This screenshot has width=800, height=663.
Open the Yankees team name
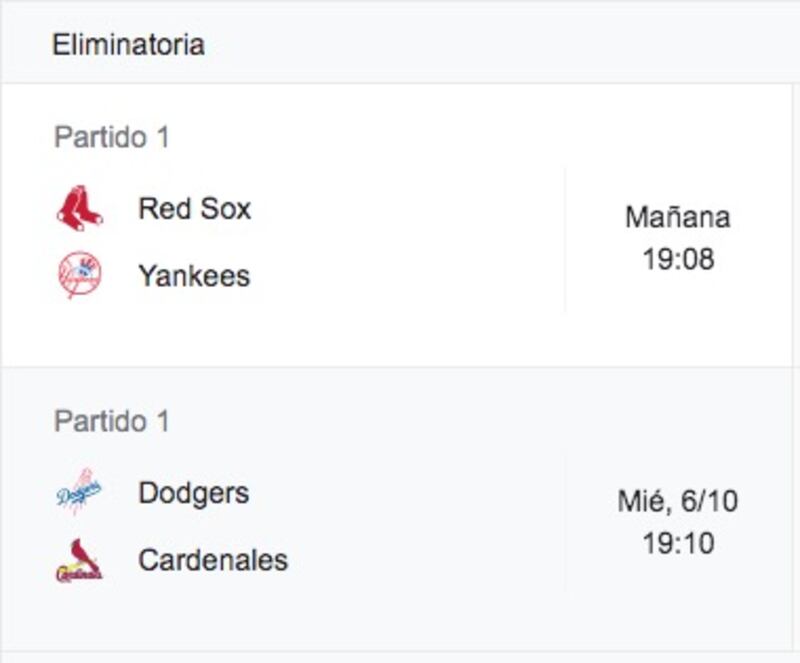click(194, 276)
